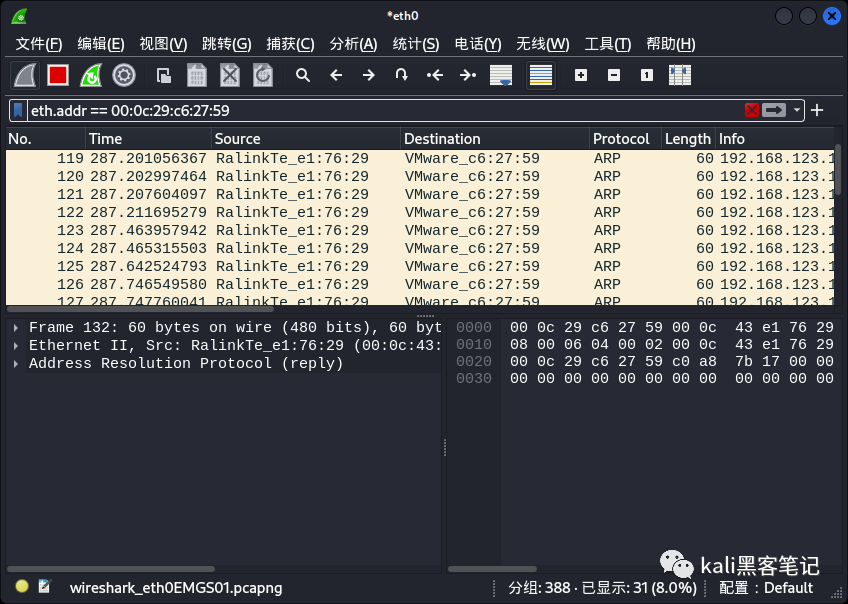
Task: Apply display filter arrow button
Action: click(x=774, y=110)
